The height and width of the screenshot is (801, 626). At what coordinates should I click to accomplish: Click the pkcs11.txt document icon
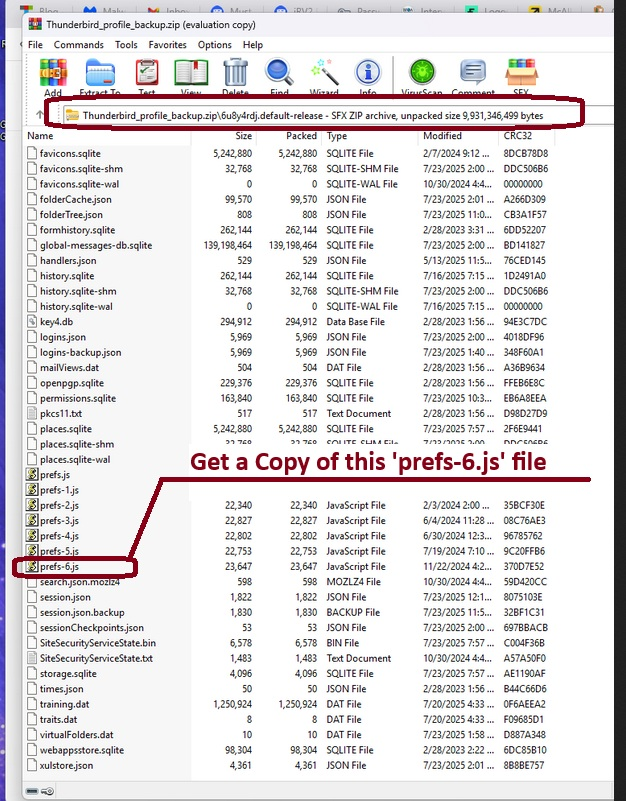pos(32,413)
